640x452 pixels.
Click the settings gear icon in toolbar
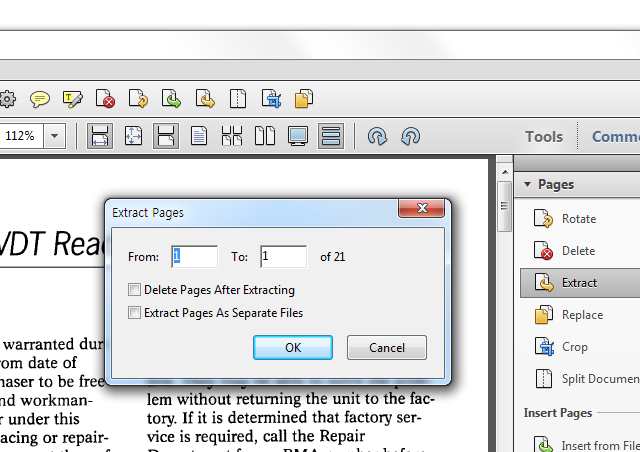(7, 99)
